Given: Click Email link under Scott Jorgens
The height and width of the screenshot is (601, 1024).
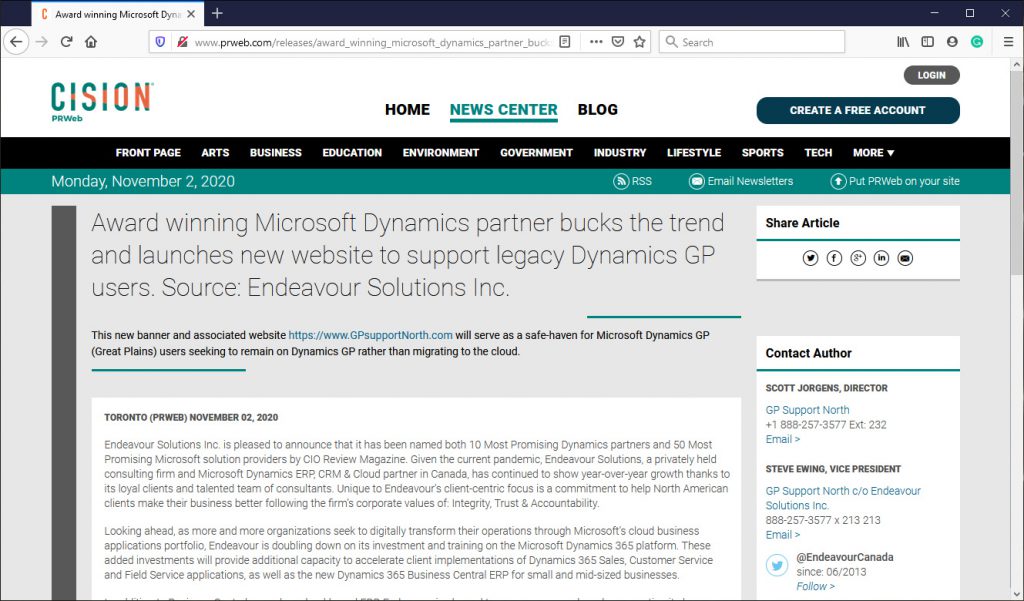Looking at the screenshot, I should pos(782,439).
